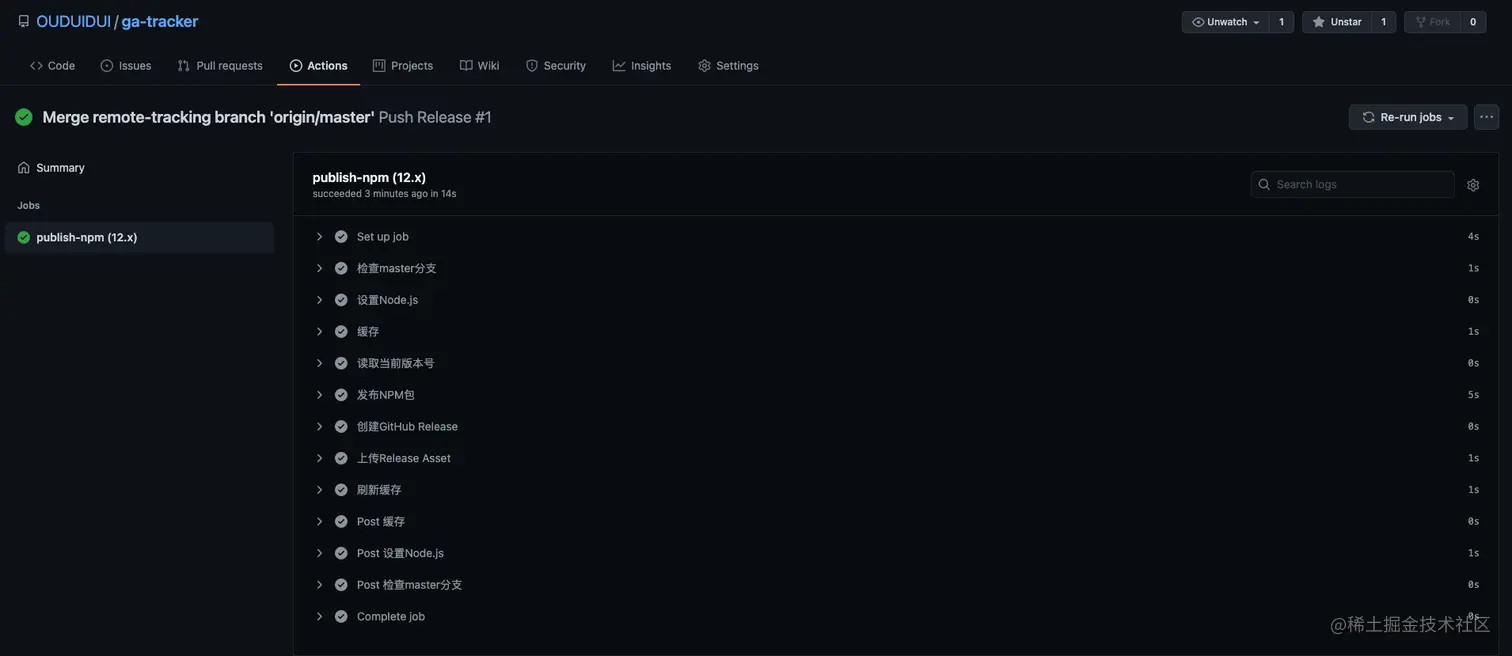Image resolution: width=1512 pixels, height=656 pixels.
Task: Expand the 读取当前版本号 step
Action: 320,363
